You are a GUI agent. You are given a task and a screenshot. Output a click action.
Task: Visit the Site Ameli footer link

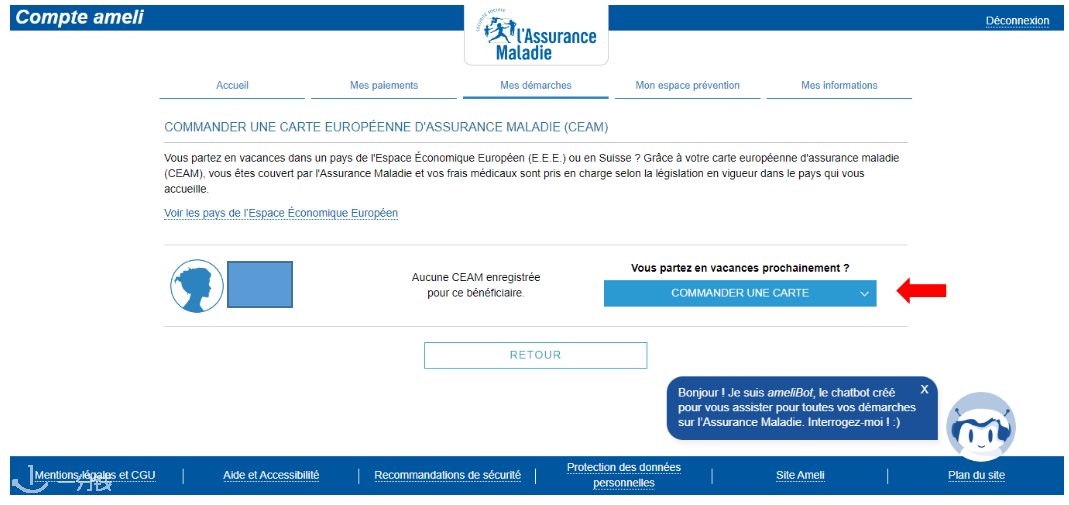pos(800,475)
